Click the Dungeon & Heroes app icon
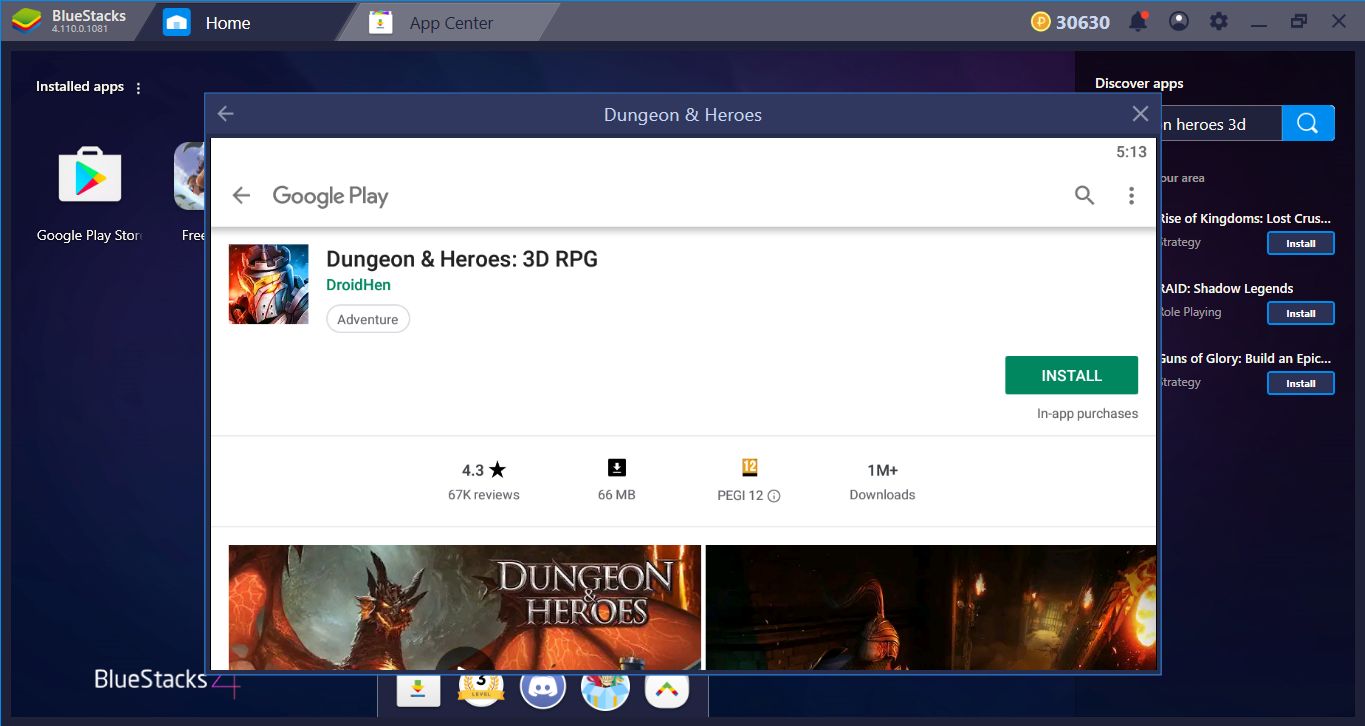 click(x=268, y=284)
